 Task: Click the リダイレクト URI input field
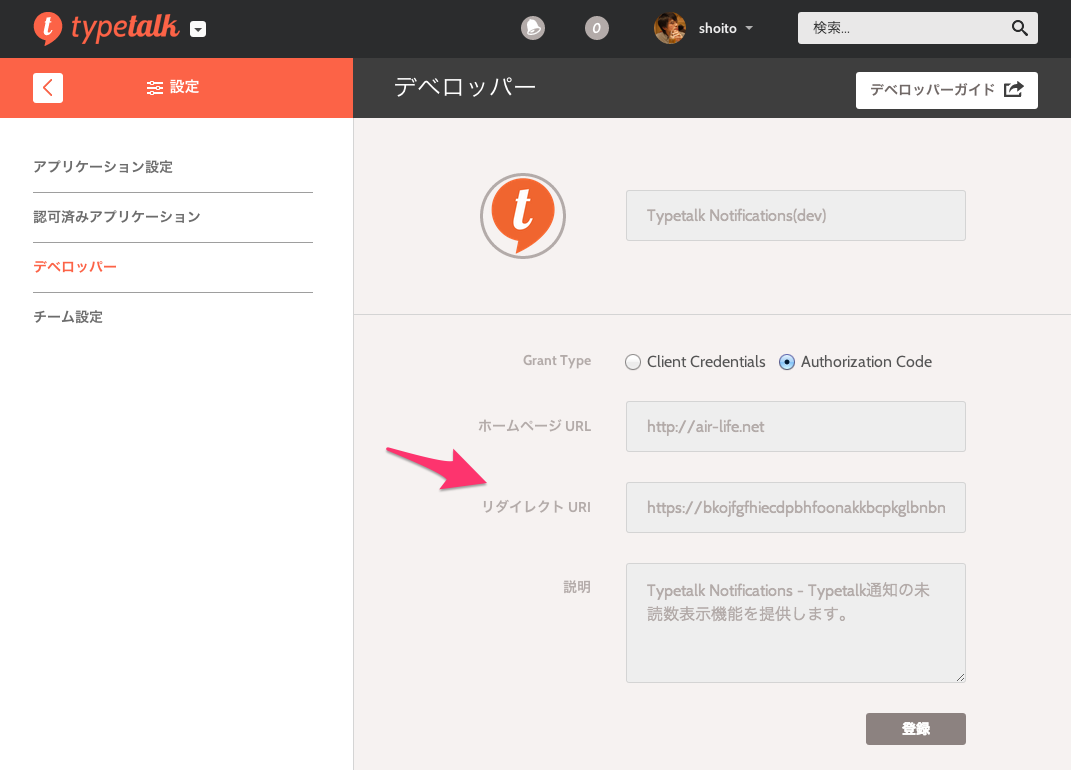[796, 508]
